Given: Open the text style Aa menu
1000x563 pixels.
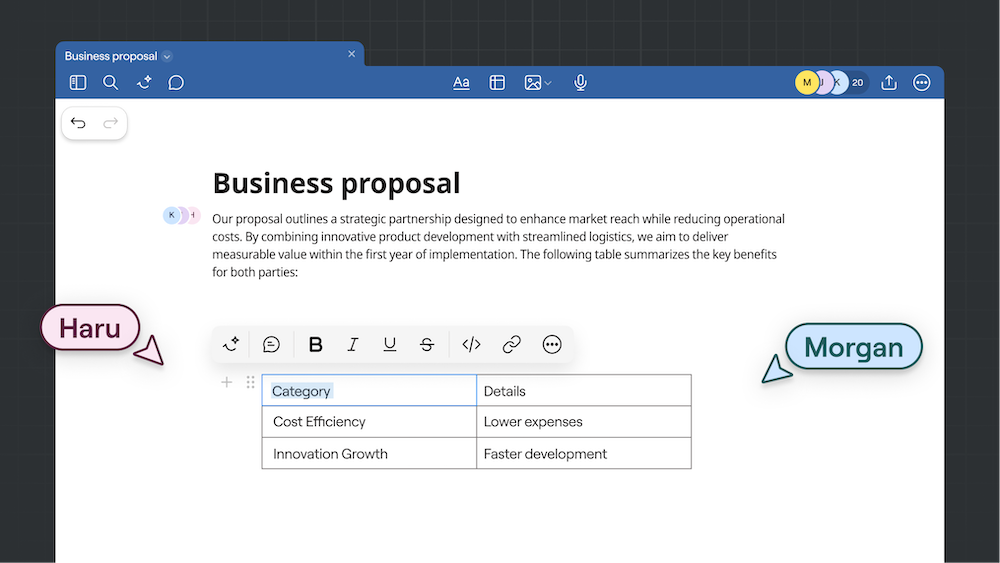Looking at the screenshot, I should (461, 83).
